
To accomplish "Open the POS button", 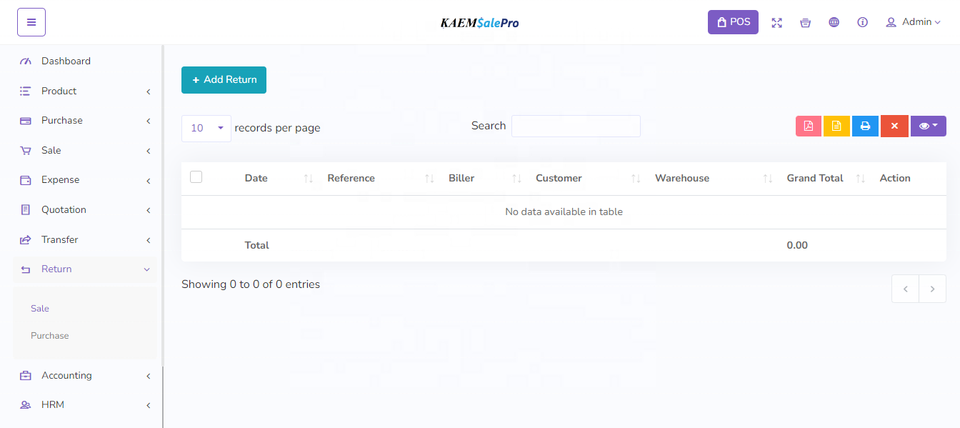I will pos(733,22).
